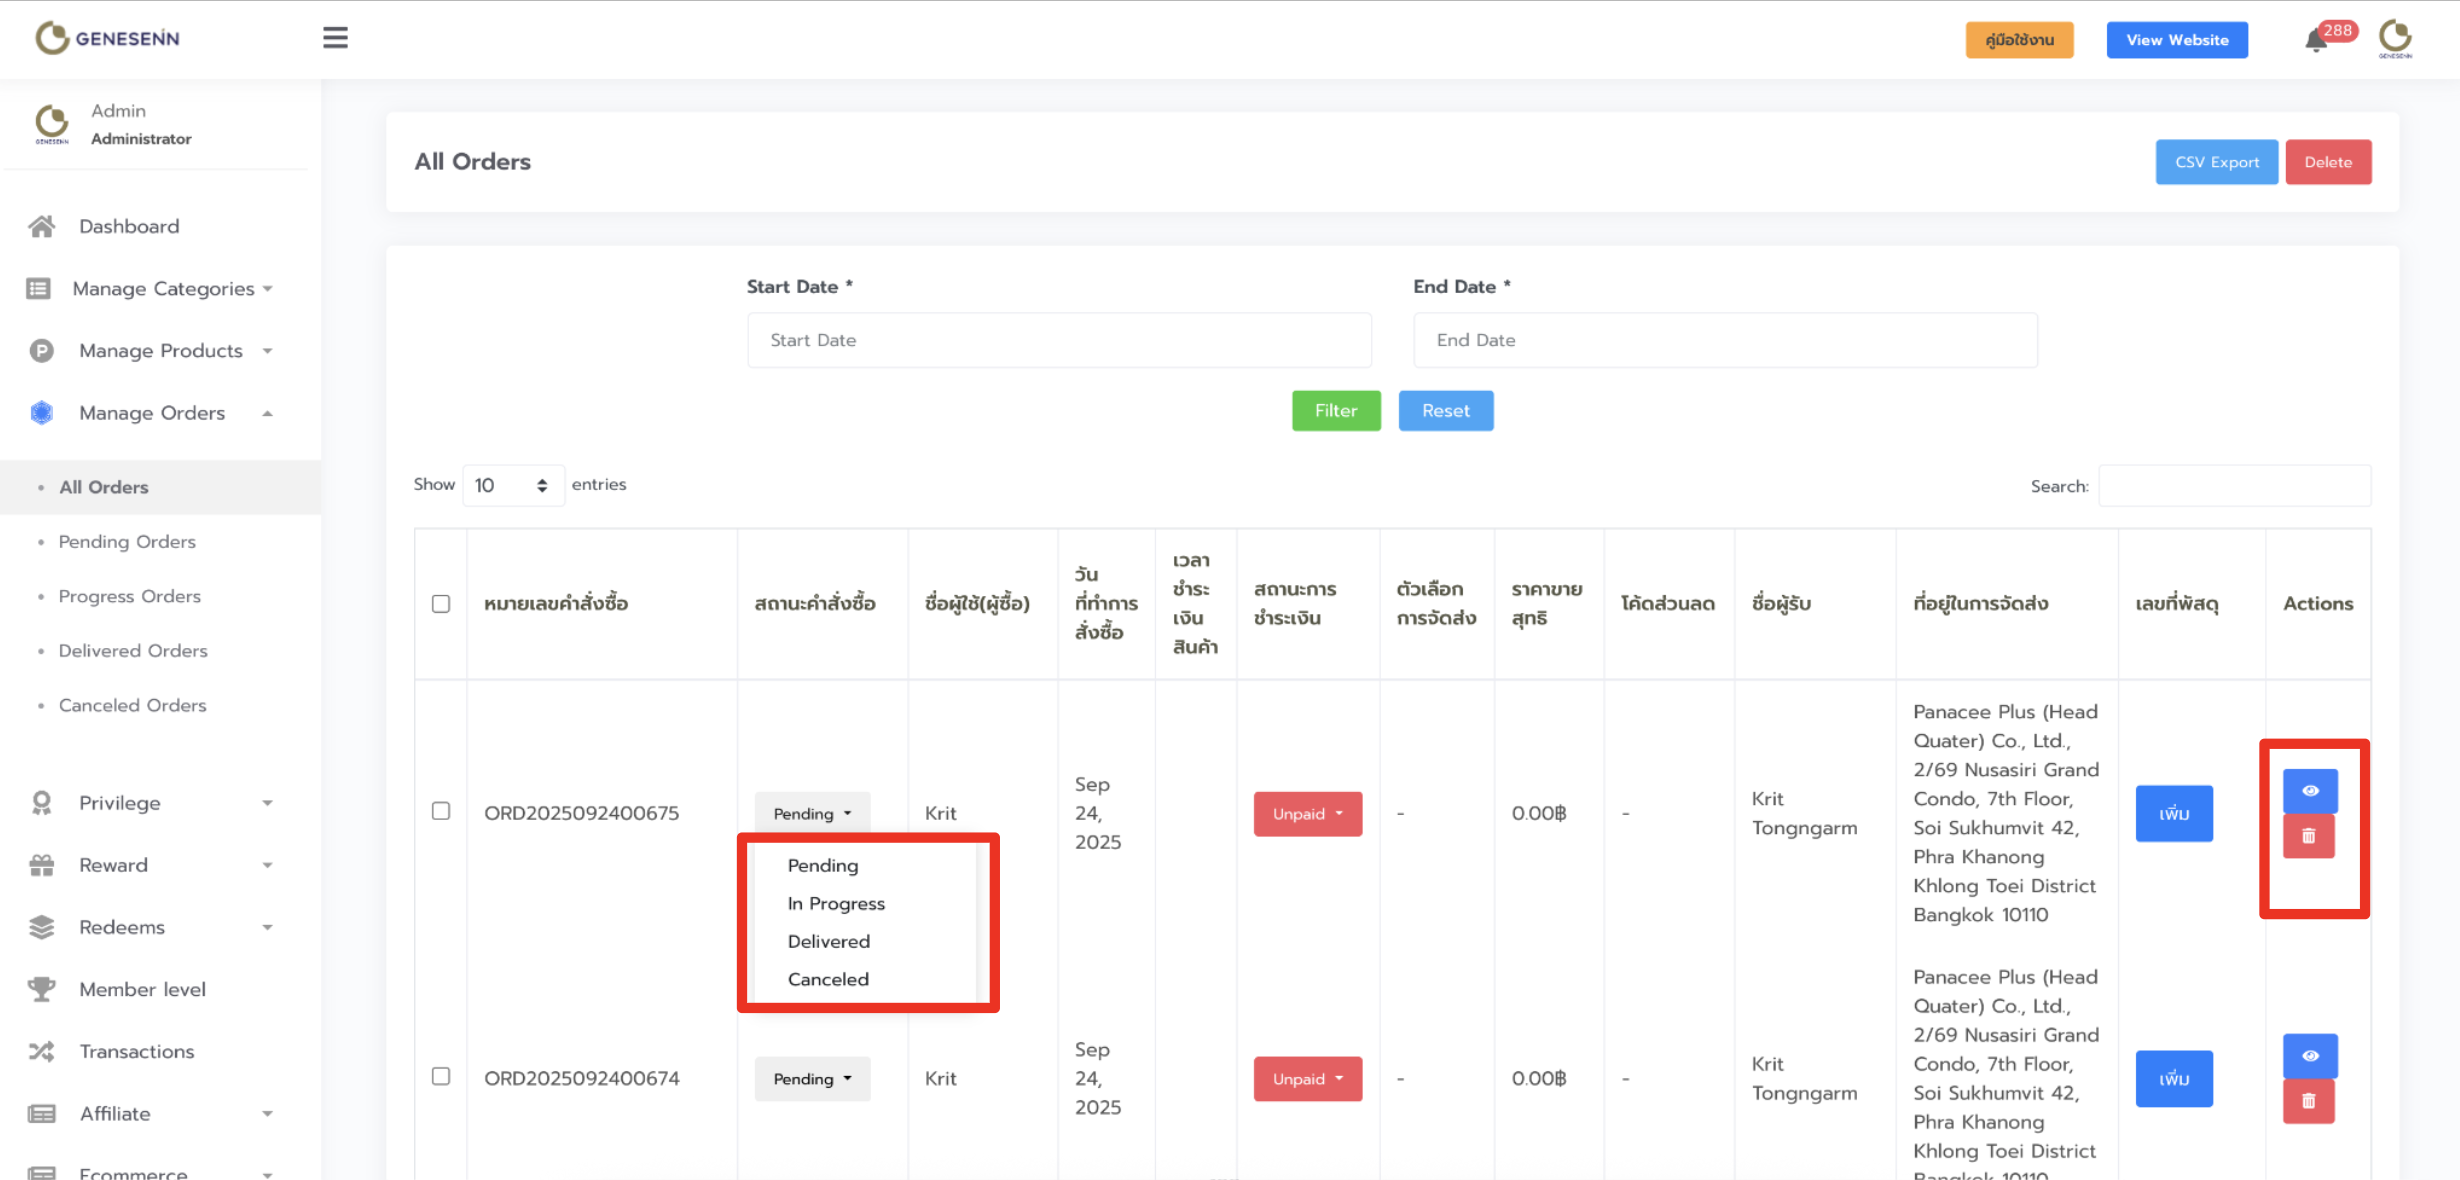Check the box for order ORD2025092400674
Viewport: 2460px width, 1180px height.
(x=441, y=1076)
